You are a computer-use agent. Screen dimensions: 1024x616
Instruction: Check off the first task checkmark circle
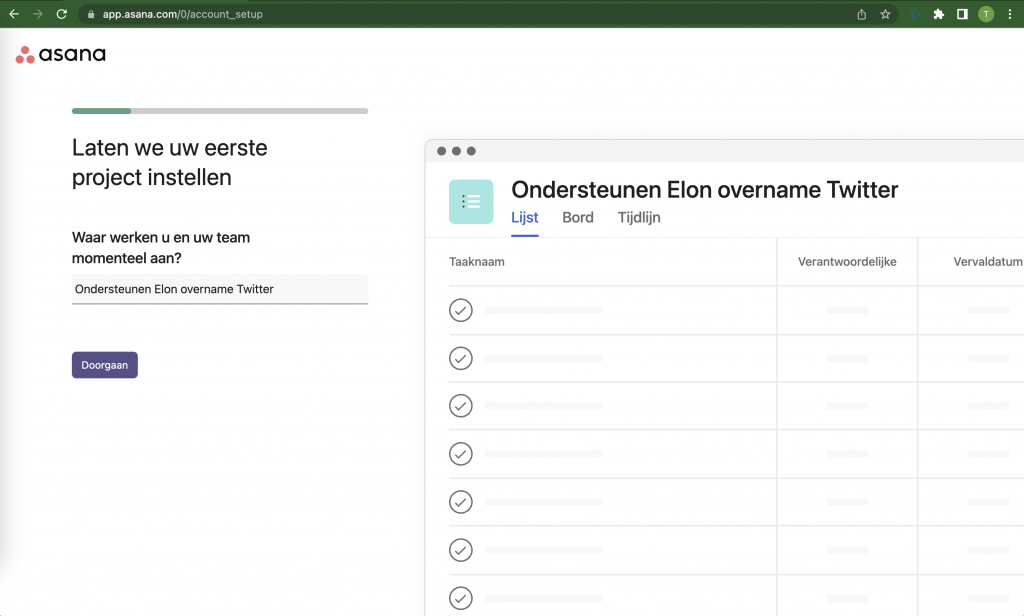point(461,310)
